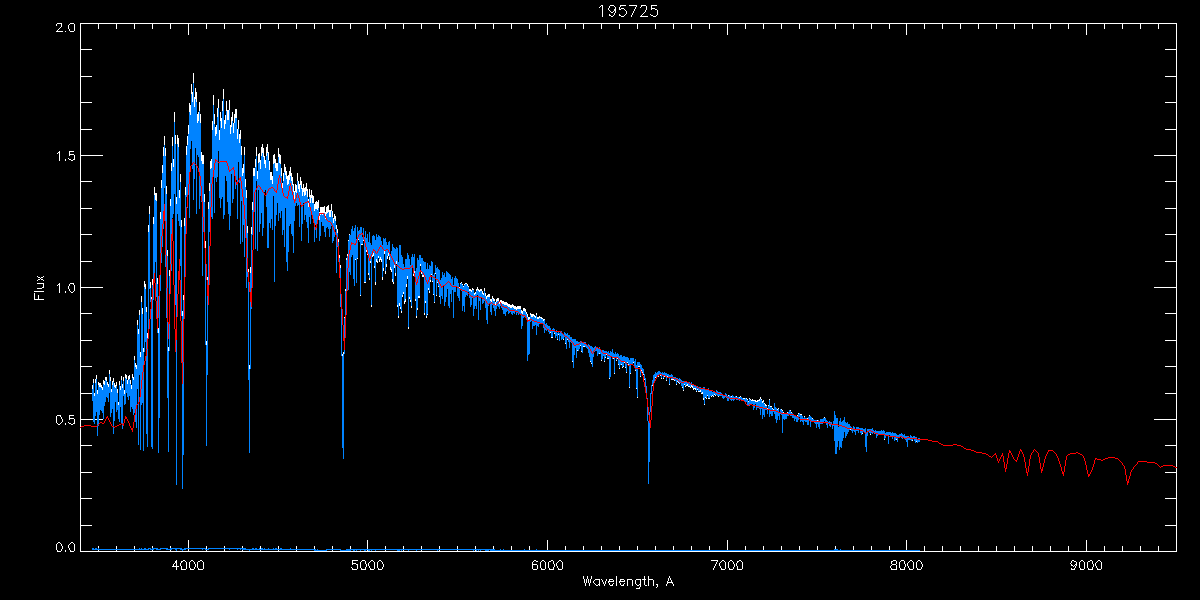1200x600 pixels.
Task: Click the absorption dip just below 5000
Action: [343, 455]
